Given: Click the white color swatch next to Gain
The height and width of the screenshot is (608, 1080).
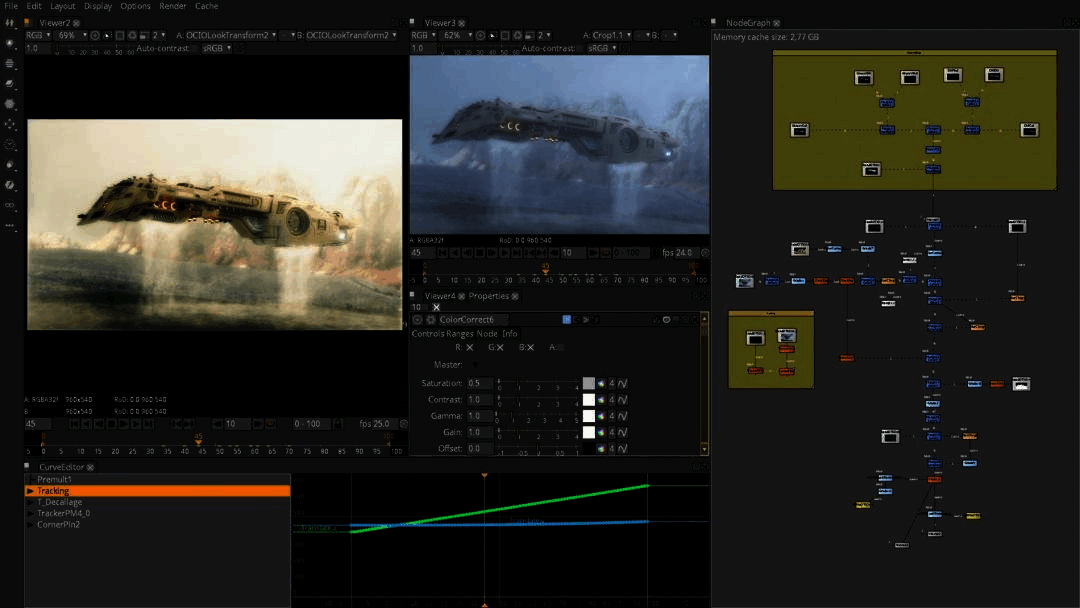Looking at the screenshot, I should [x=588, y=432].
